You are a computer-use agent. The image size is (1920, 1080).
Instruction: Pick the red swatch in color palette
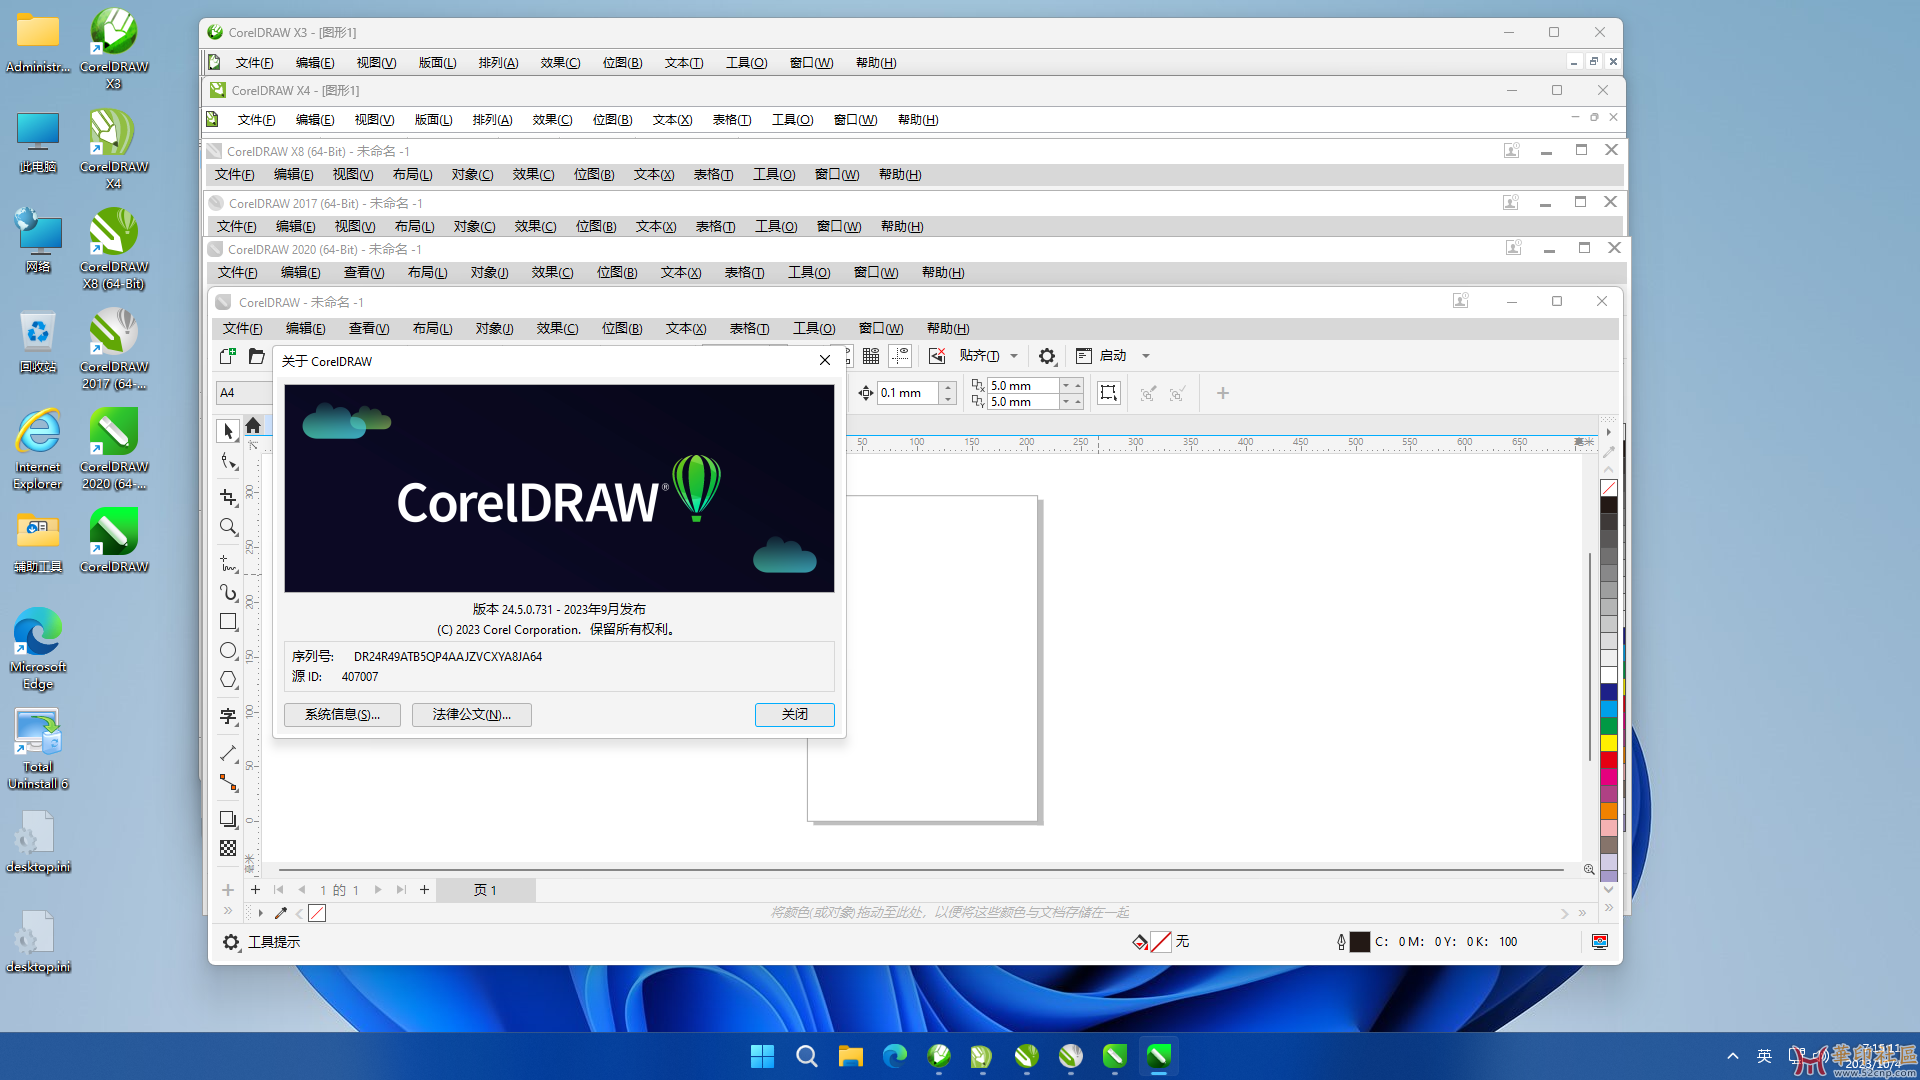tap(1609, 760)
